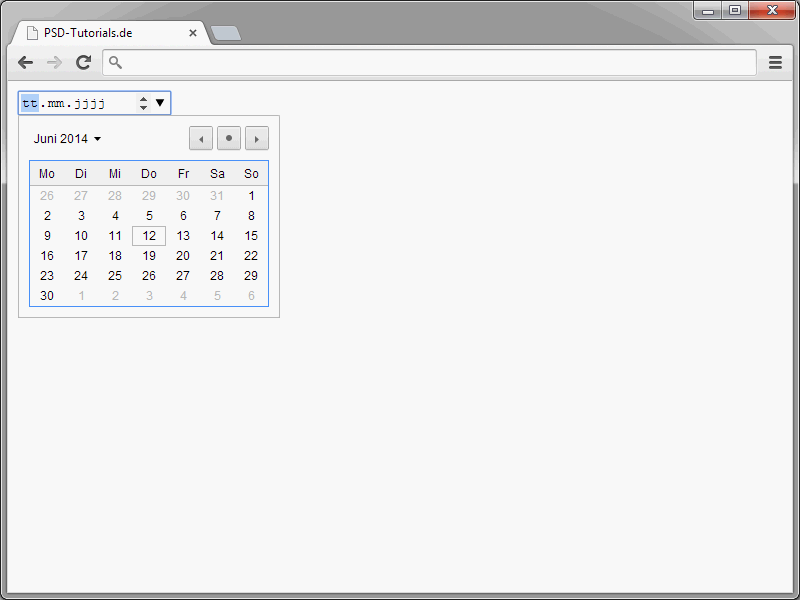Pick June 9 in the calendar
800x600 pixels.
click(47, 236)
